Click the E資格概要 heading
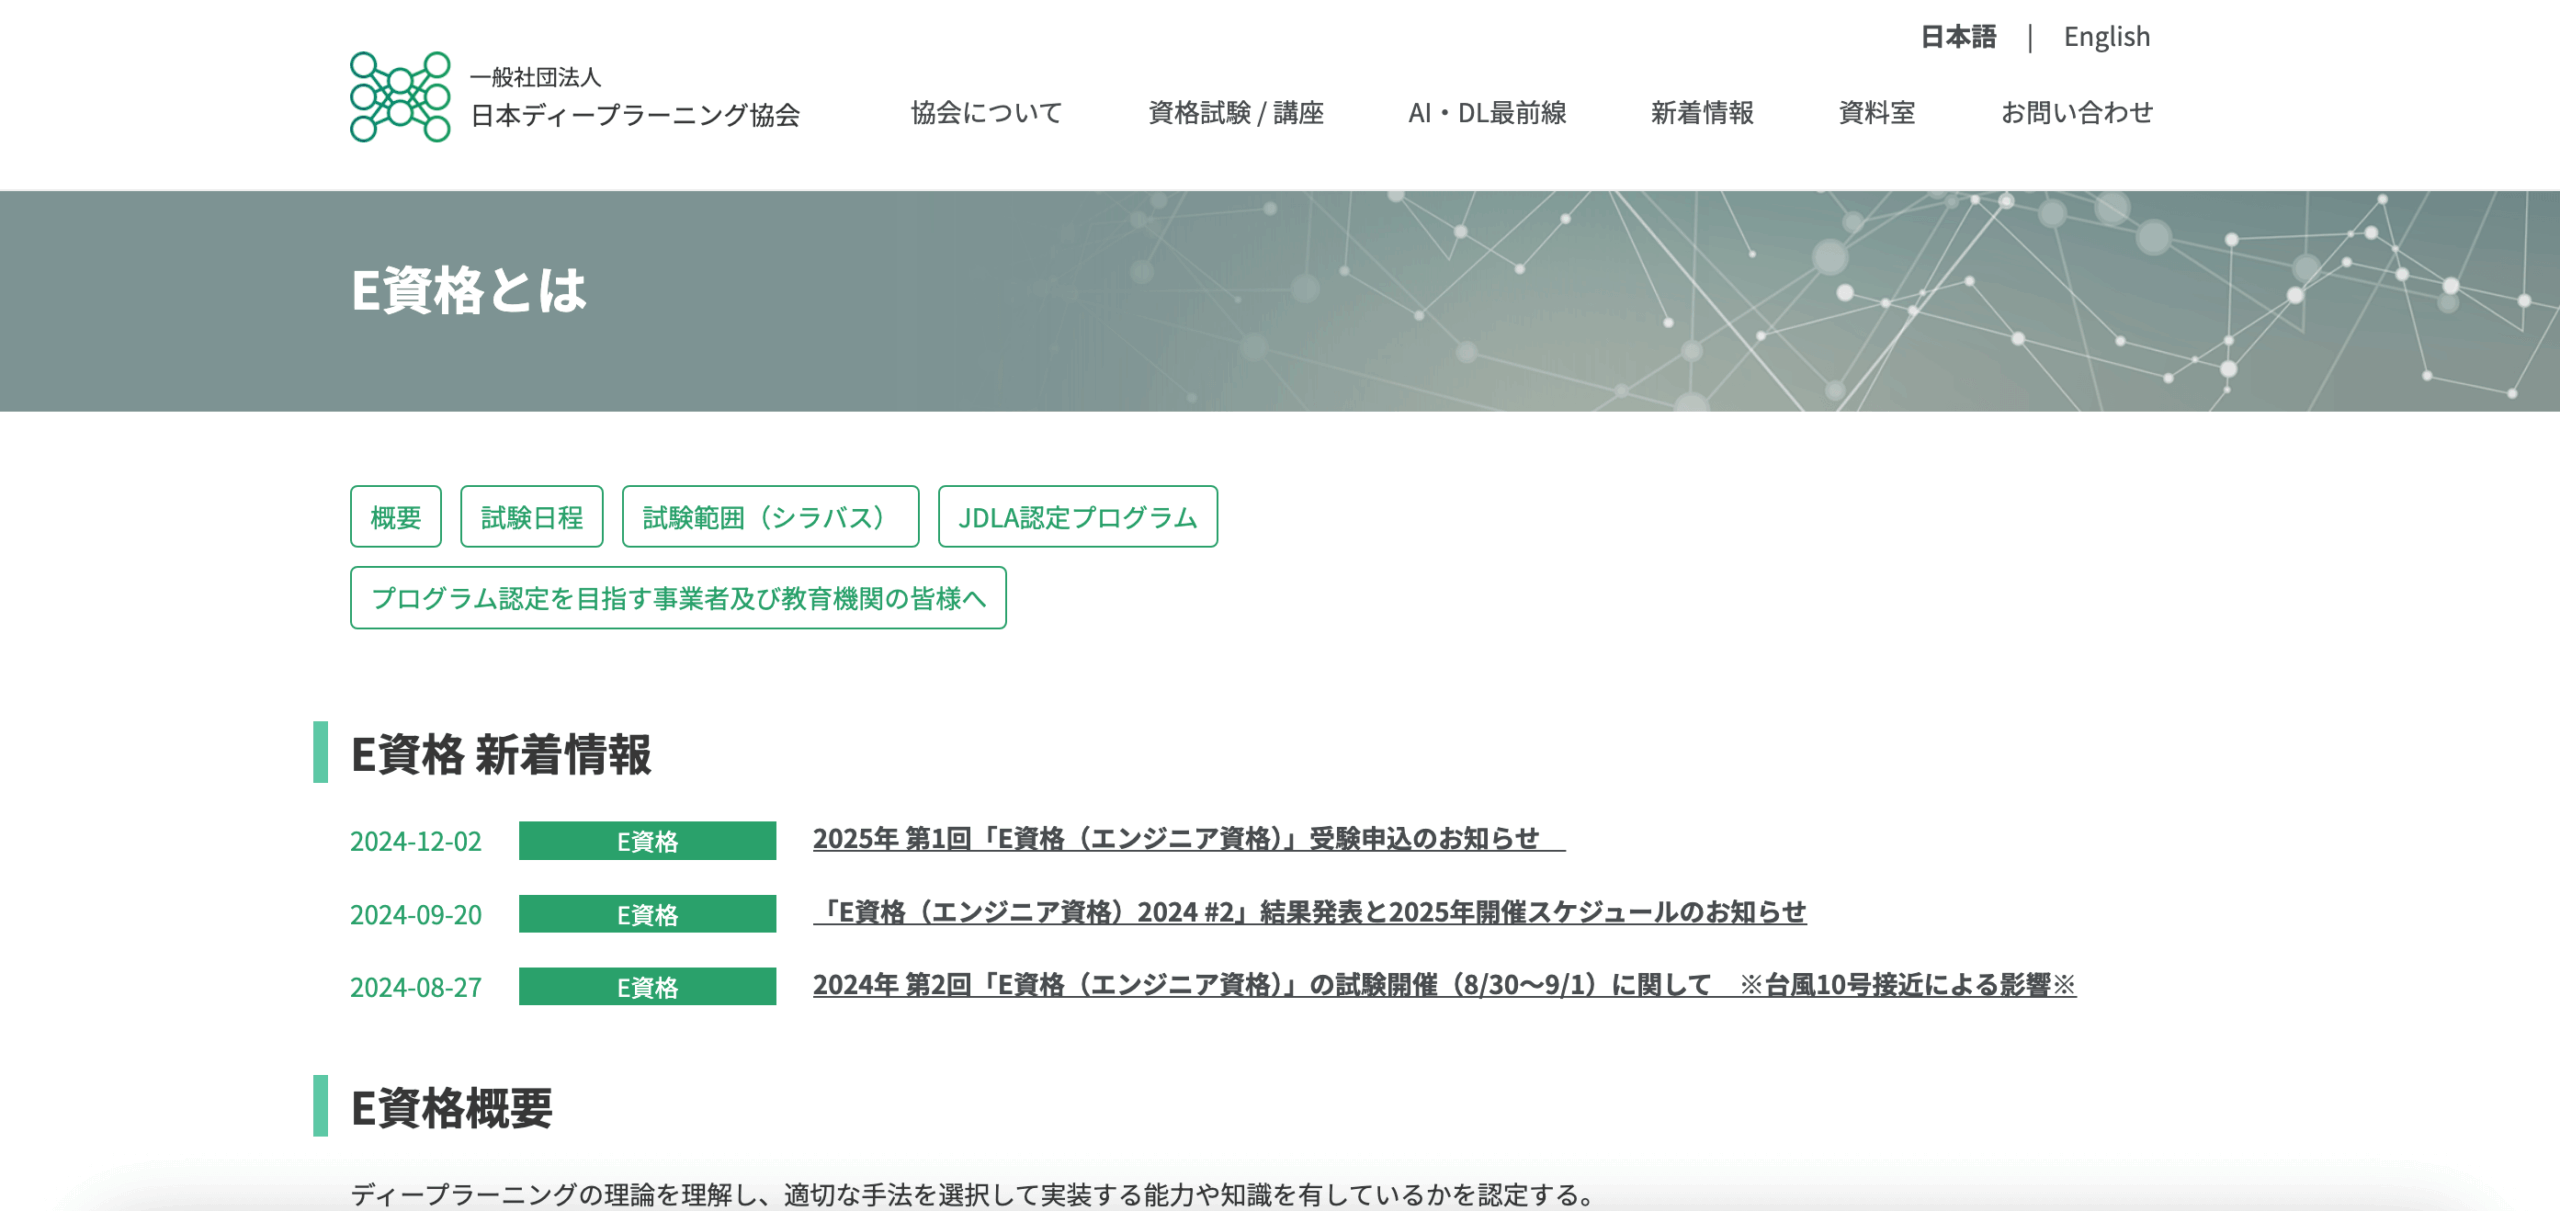Viewport: 2560px width, 1211px height. pyautogui.click(x=452, y=1108)
